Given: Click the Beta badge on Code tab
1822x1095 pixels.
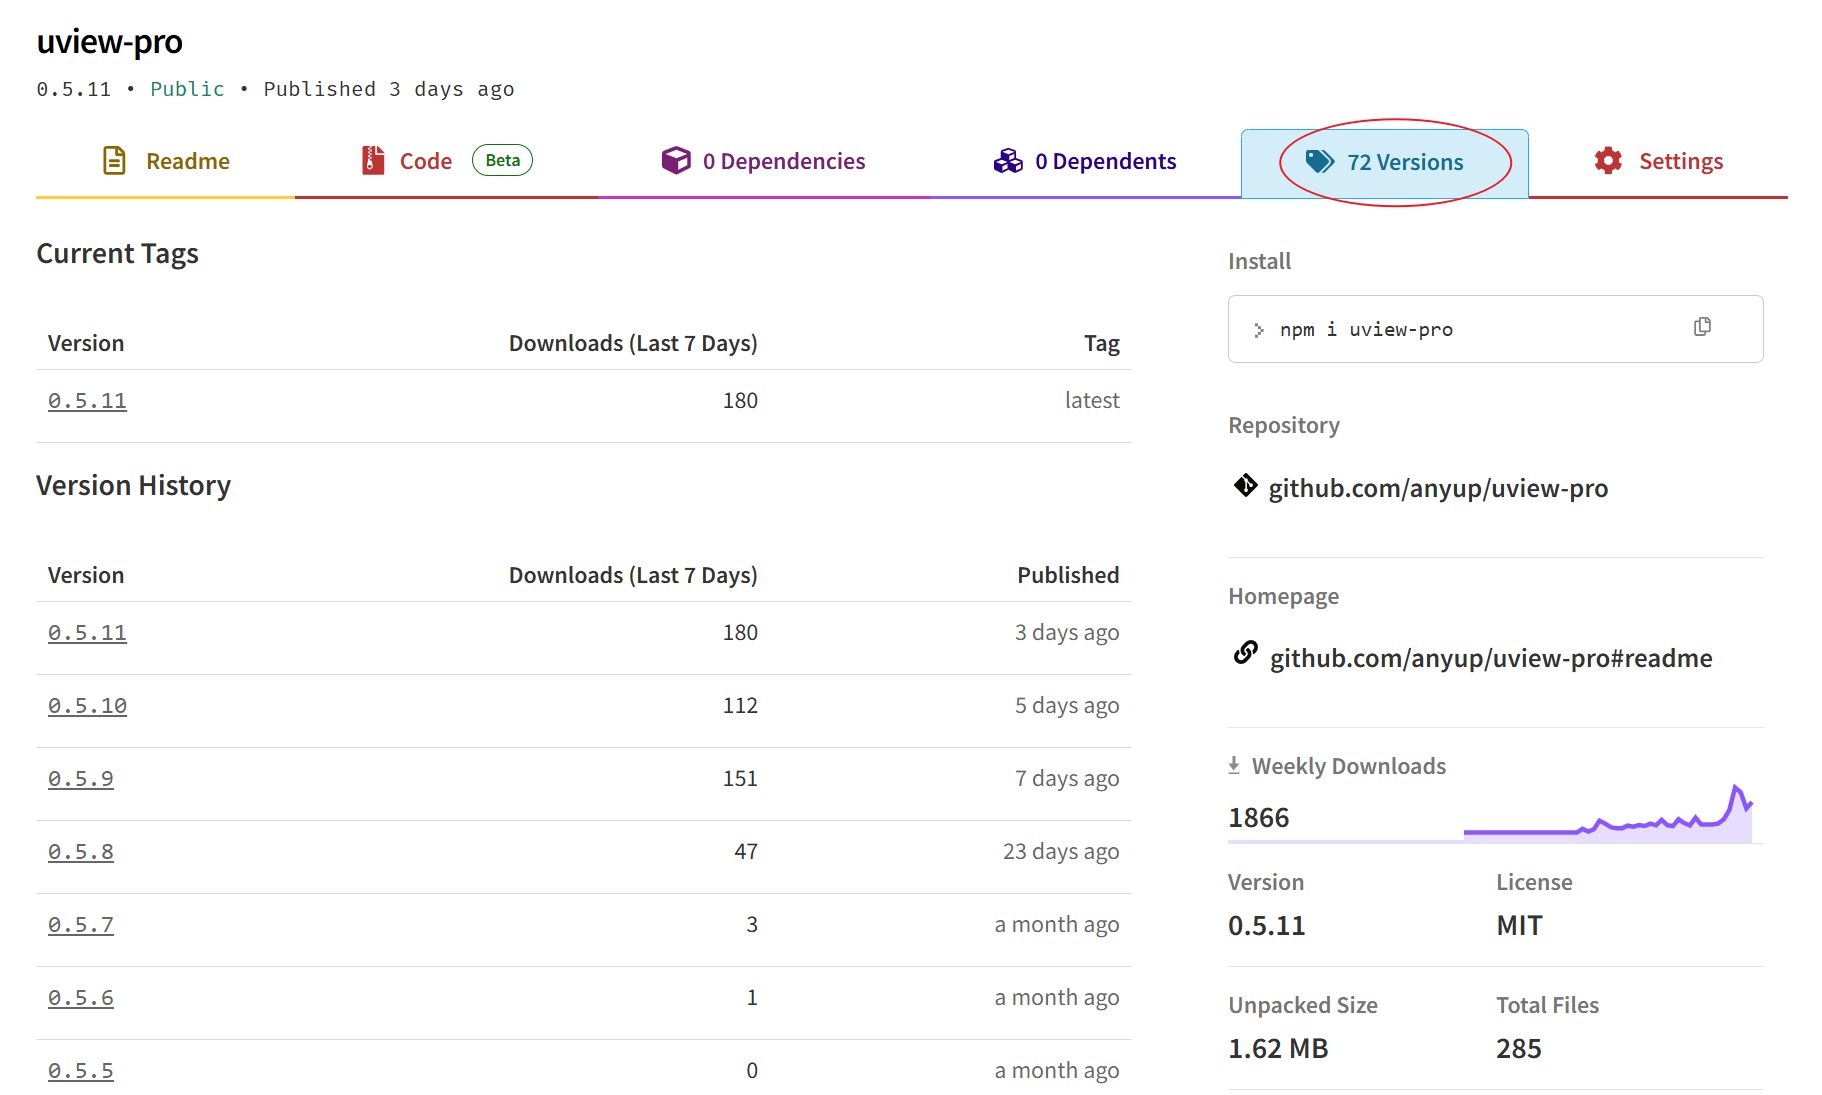Looking at the screenshot, I should click(502, 160).
